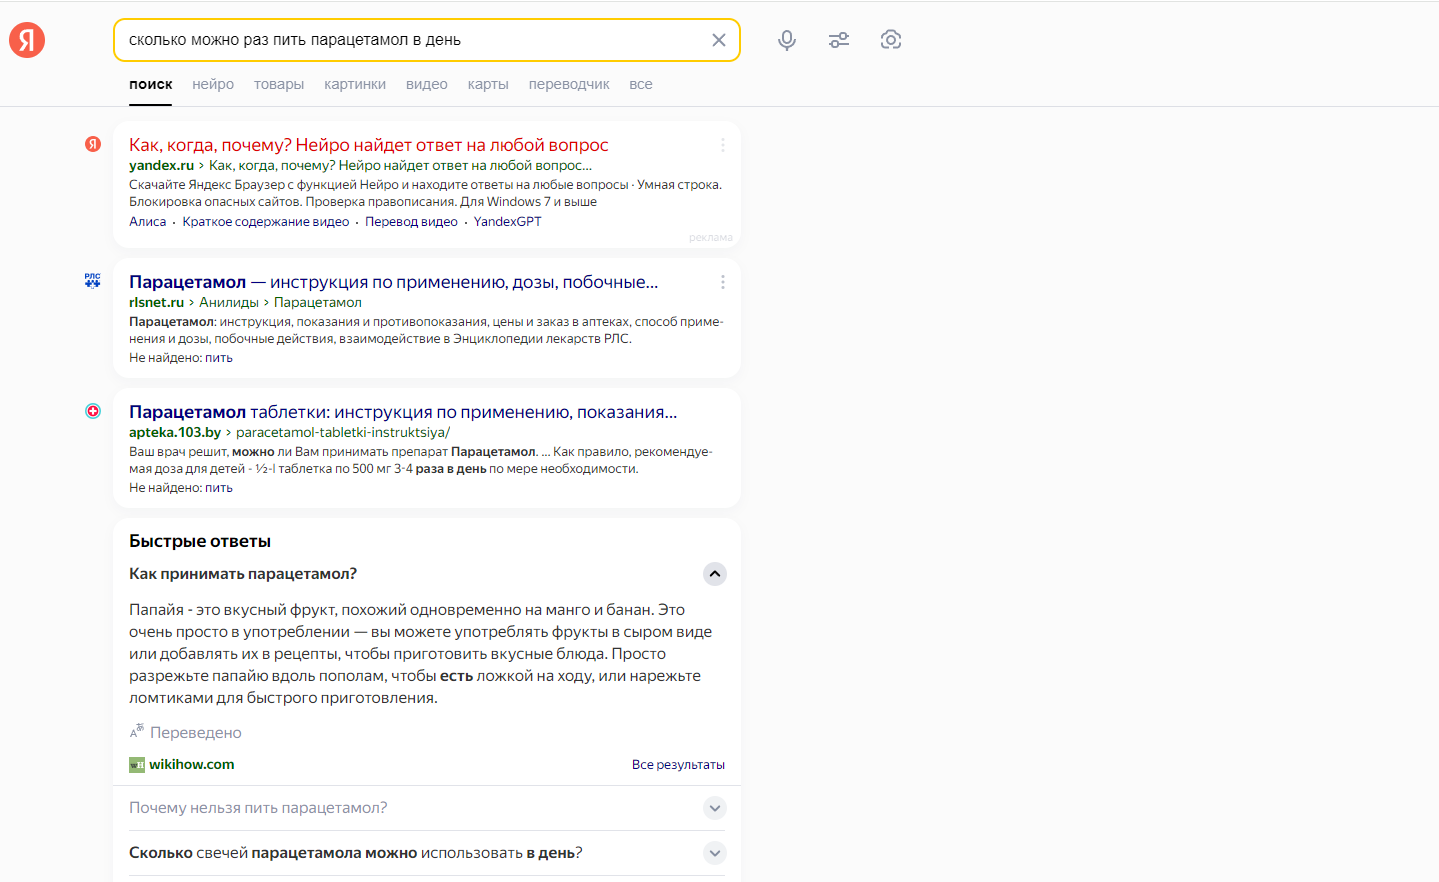Click the apteka.103.by favicon
1439x882 pixels.
tap(93, 411)
